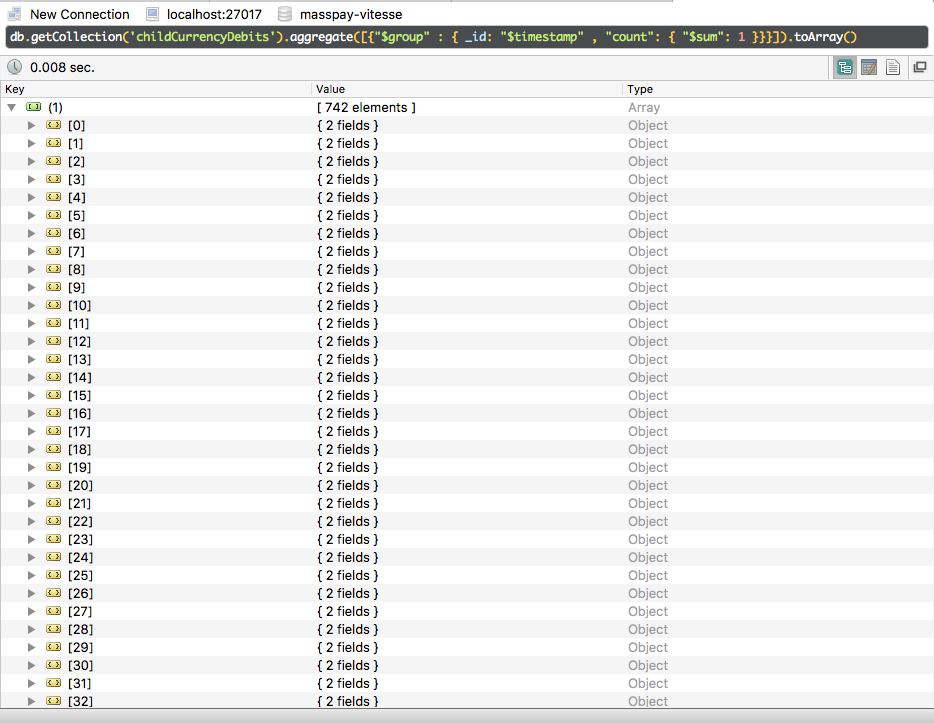The image size is (934, 723).
Task: Click the object icon for row [5]
Action: point(54,215)
